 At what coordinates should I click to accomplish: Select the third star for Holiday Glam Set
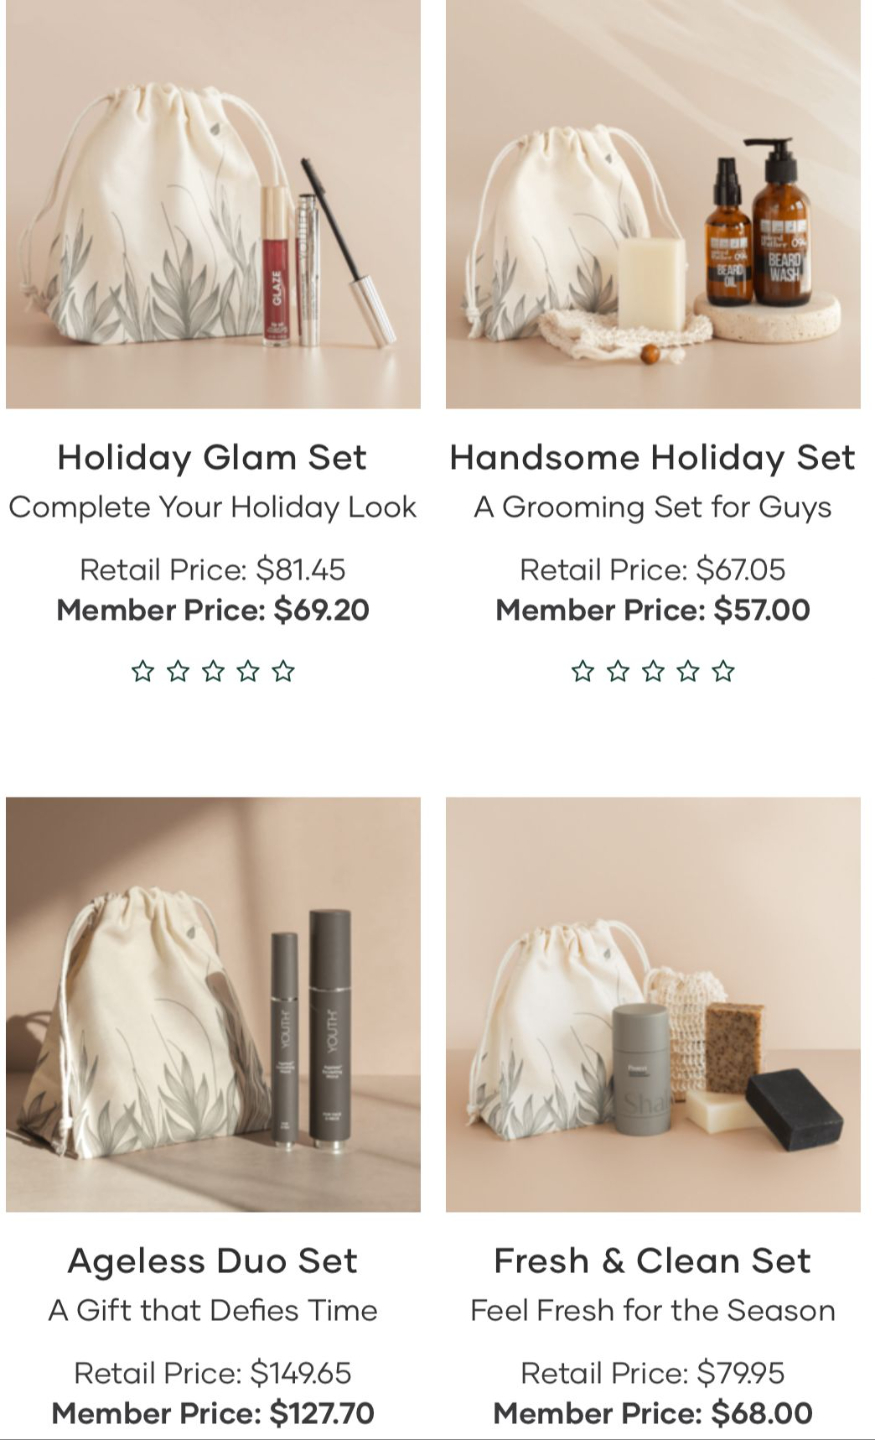tap(213, 671)
